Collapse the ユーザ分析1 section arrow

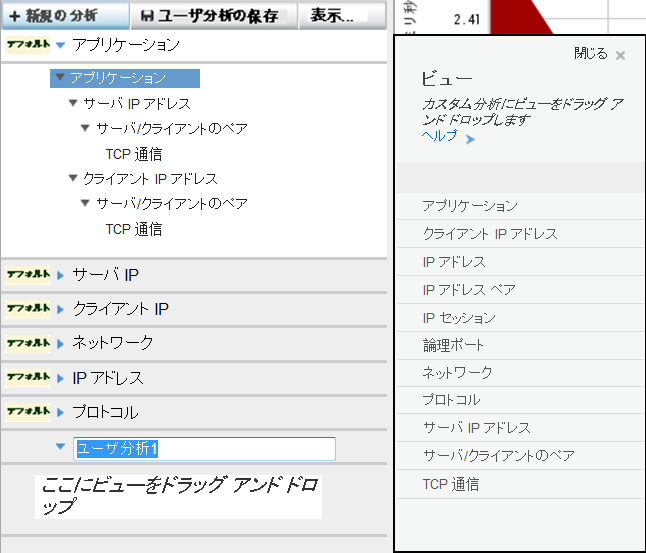(x=61, y=446)
